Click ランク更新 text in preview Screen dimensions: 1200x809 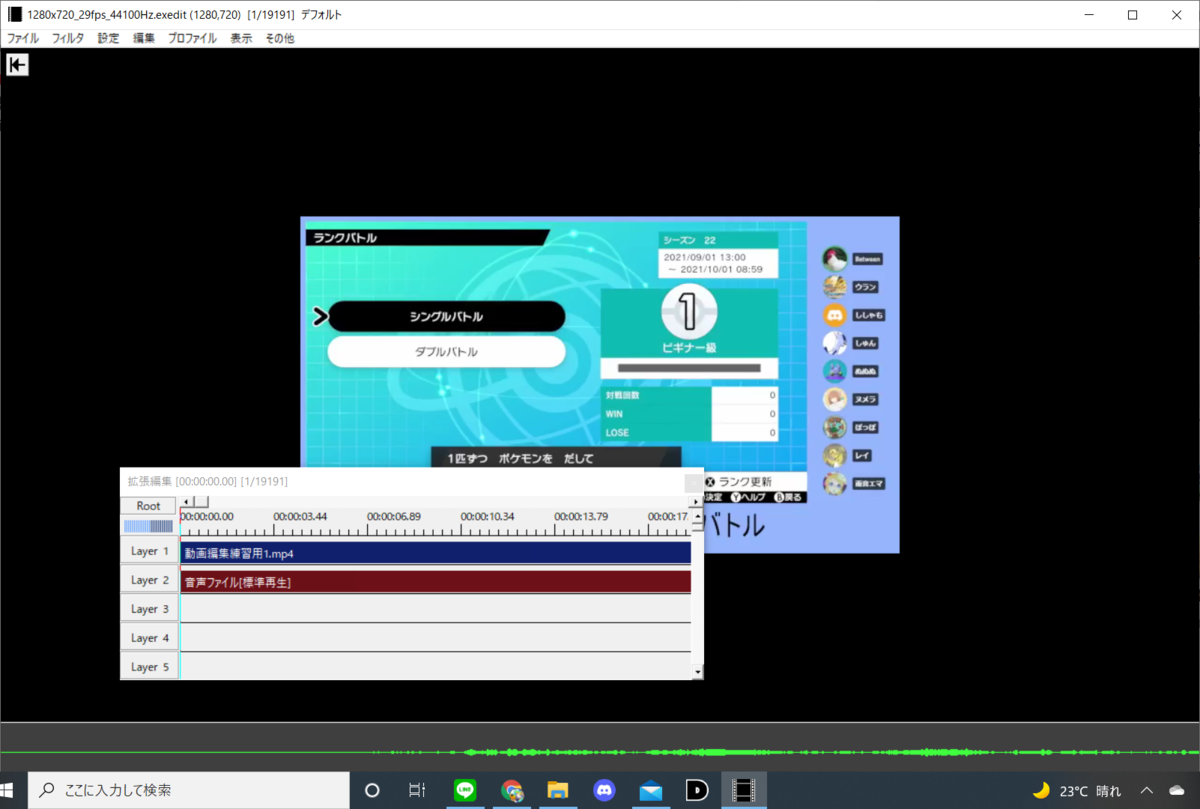(745, 482)
